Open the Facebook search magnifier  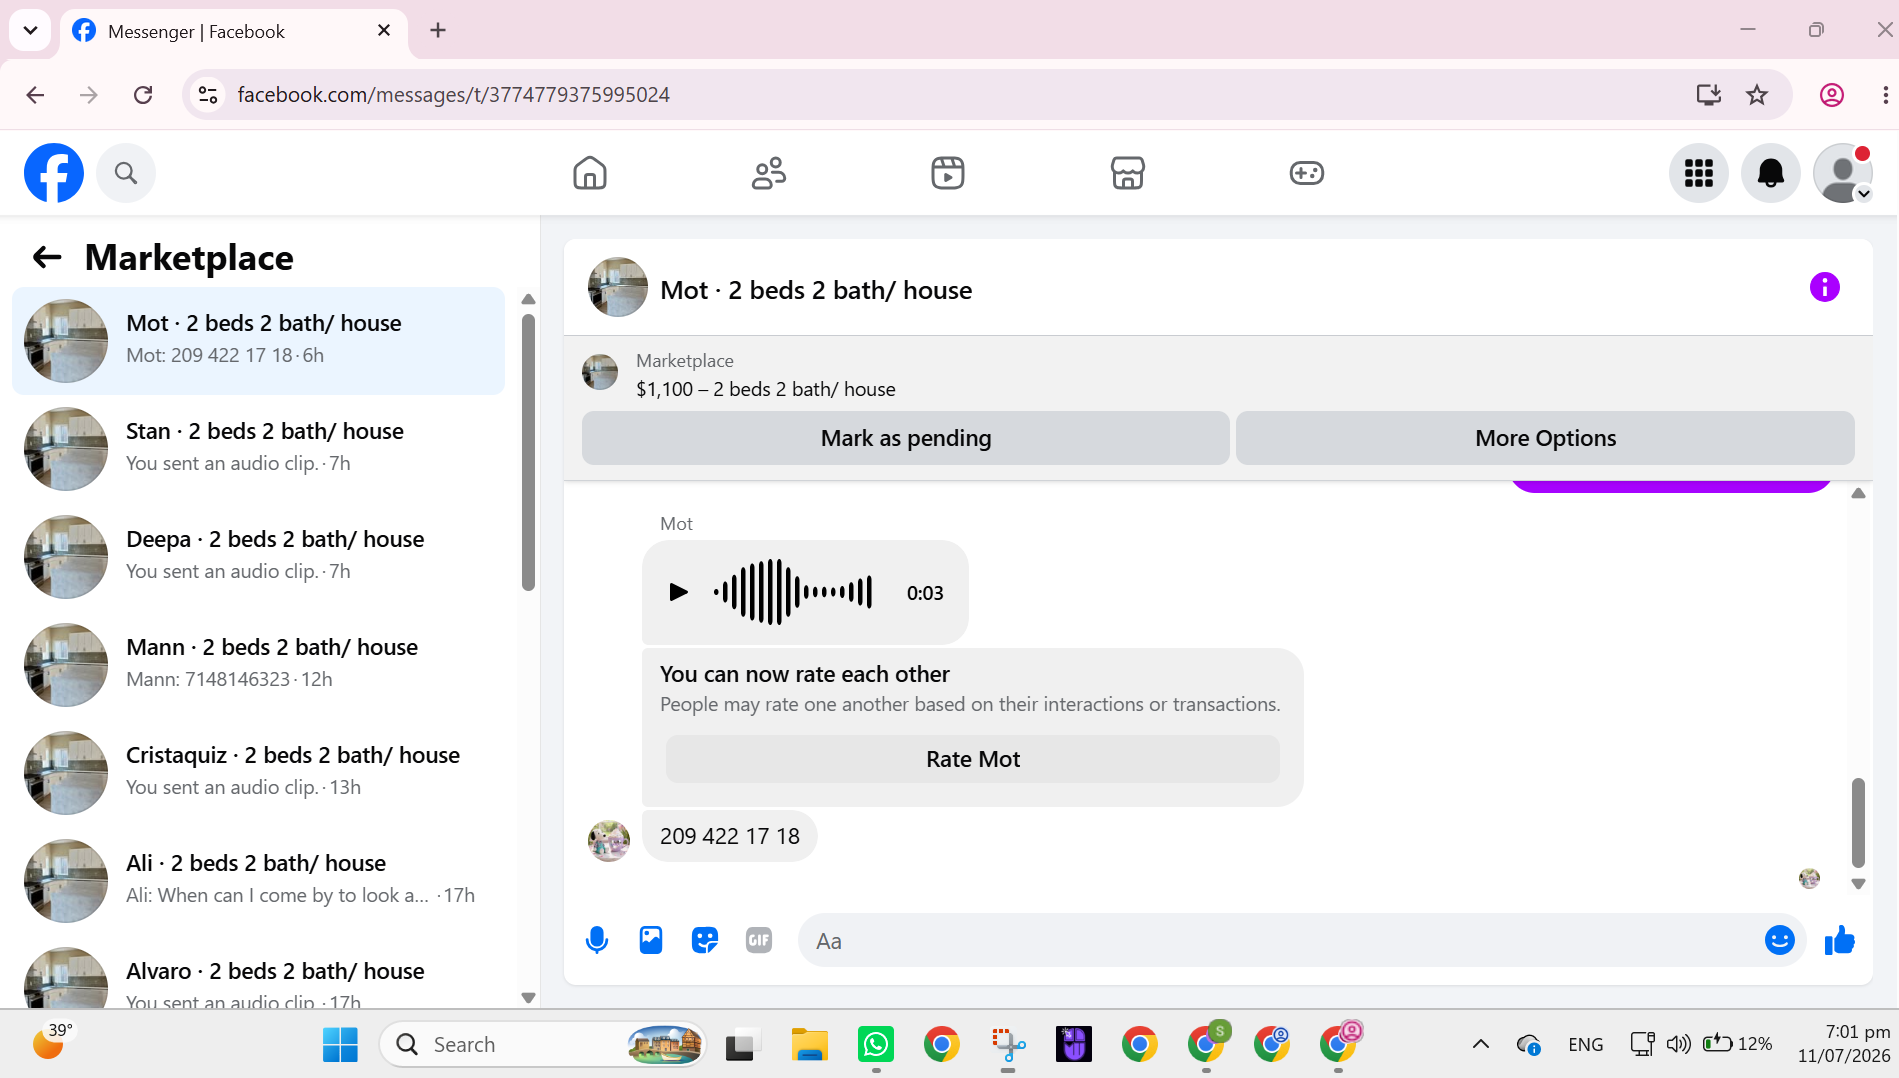click(126, 173)
